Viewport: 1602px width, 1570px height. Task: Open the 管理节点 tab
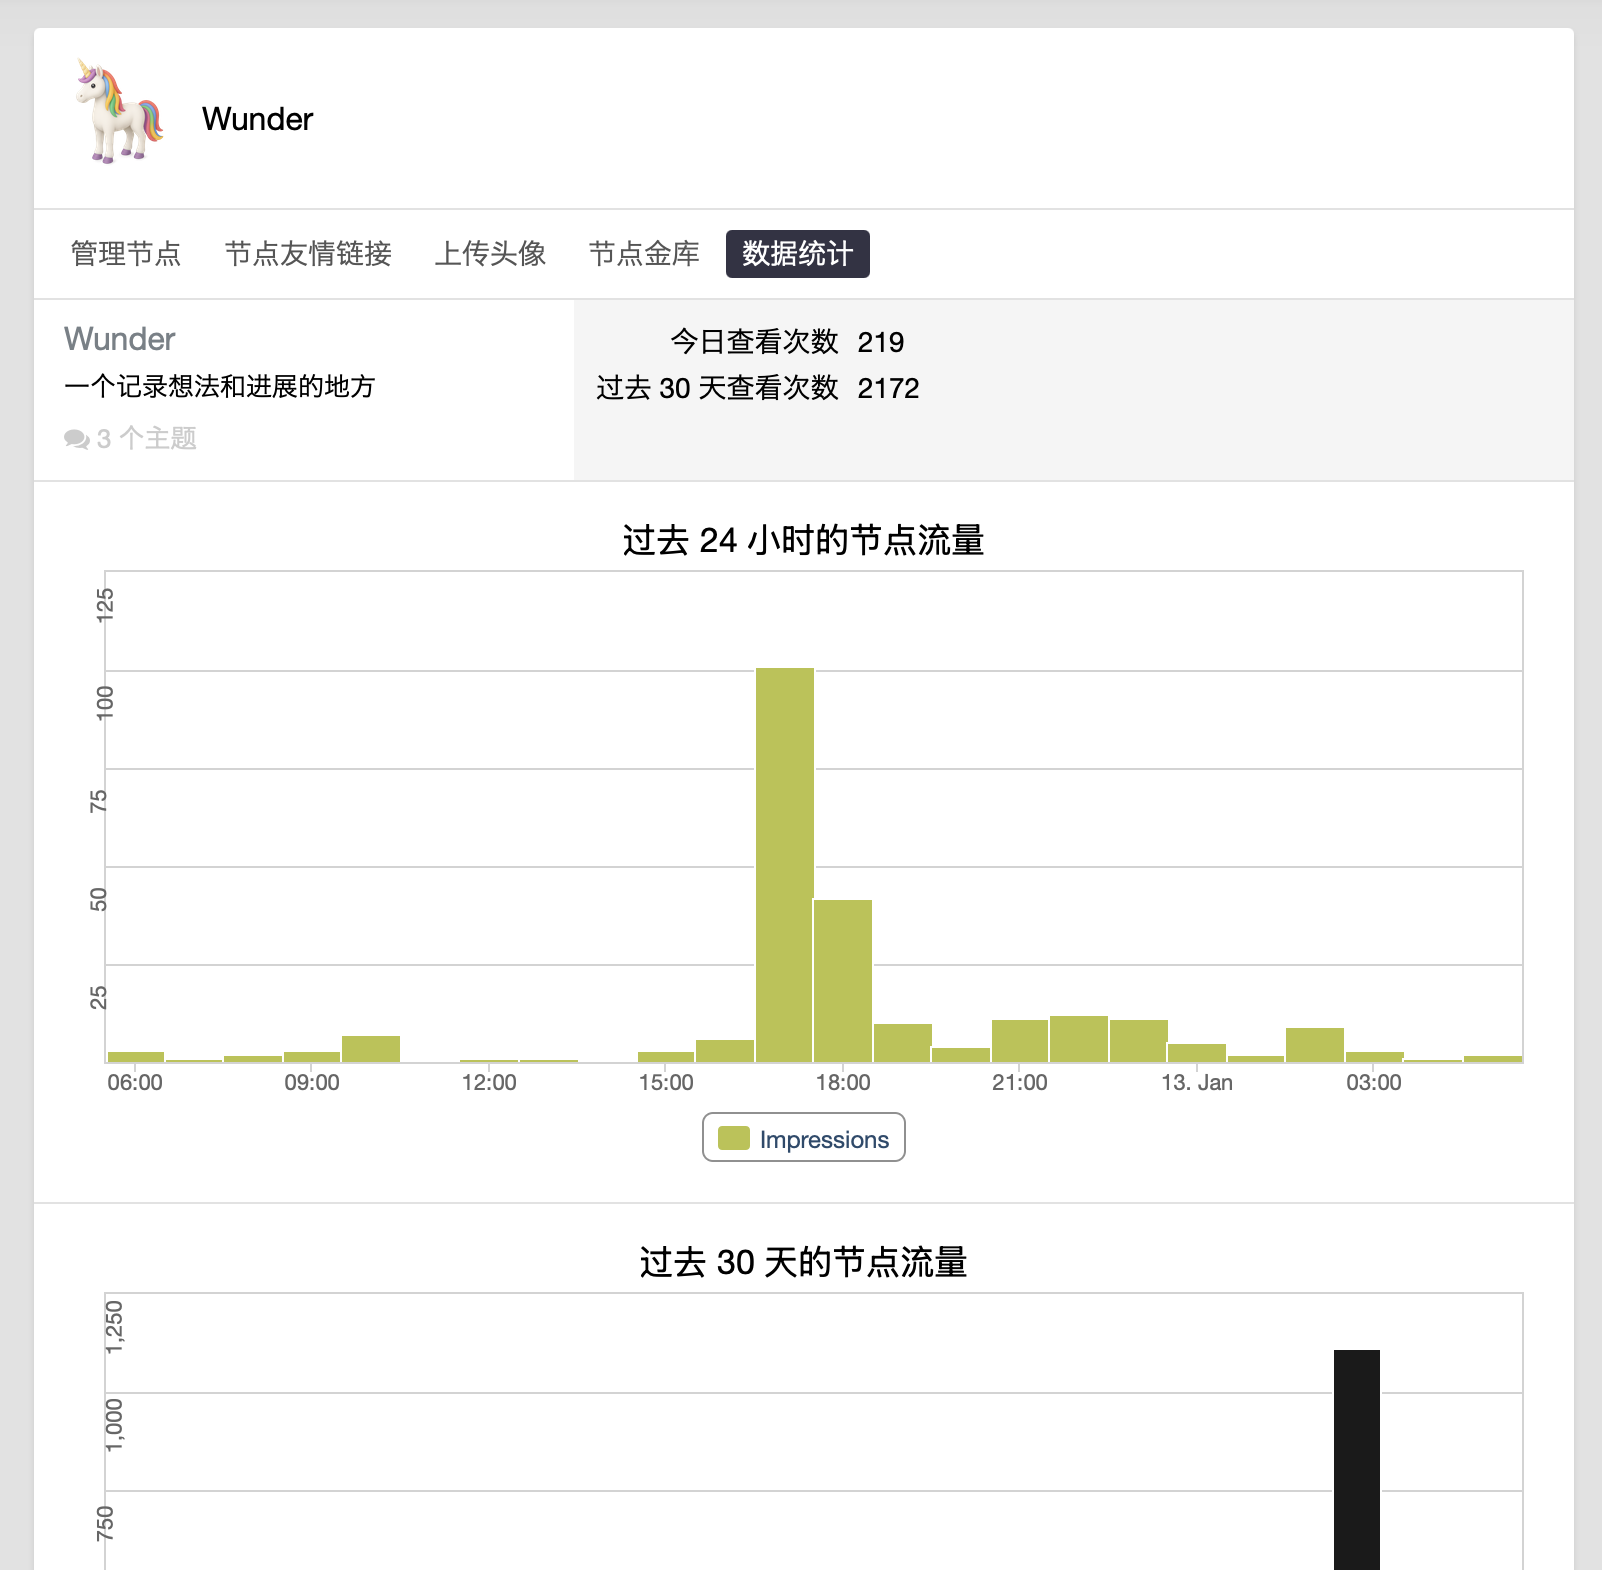click(x=126, y=254)
